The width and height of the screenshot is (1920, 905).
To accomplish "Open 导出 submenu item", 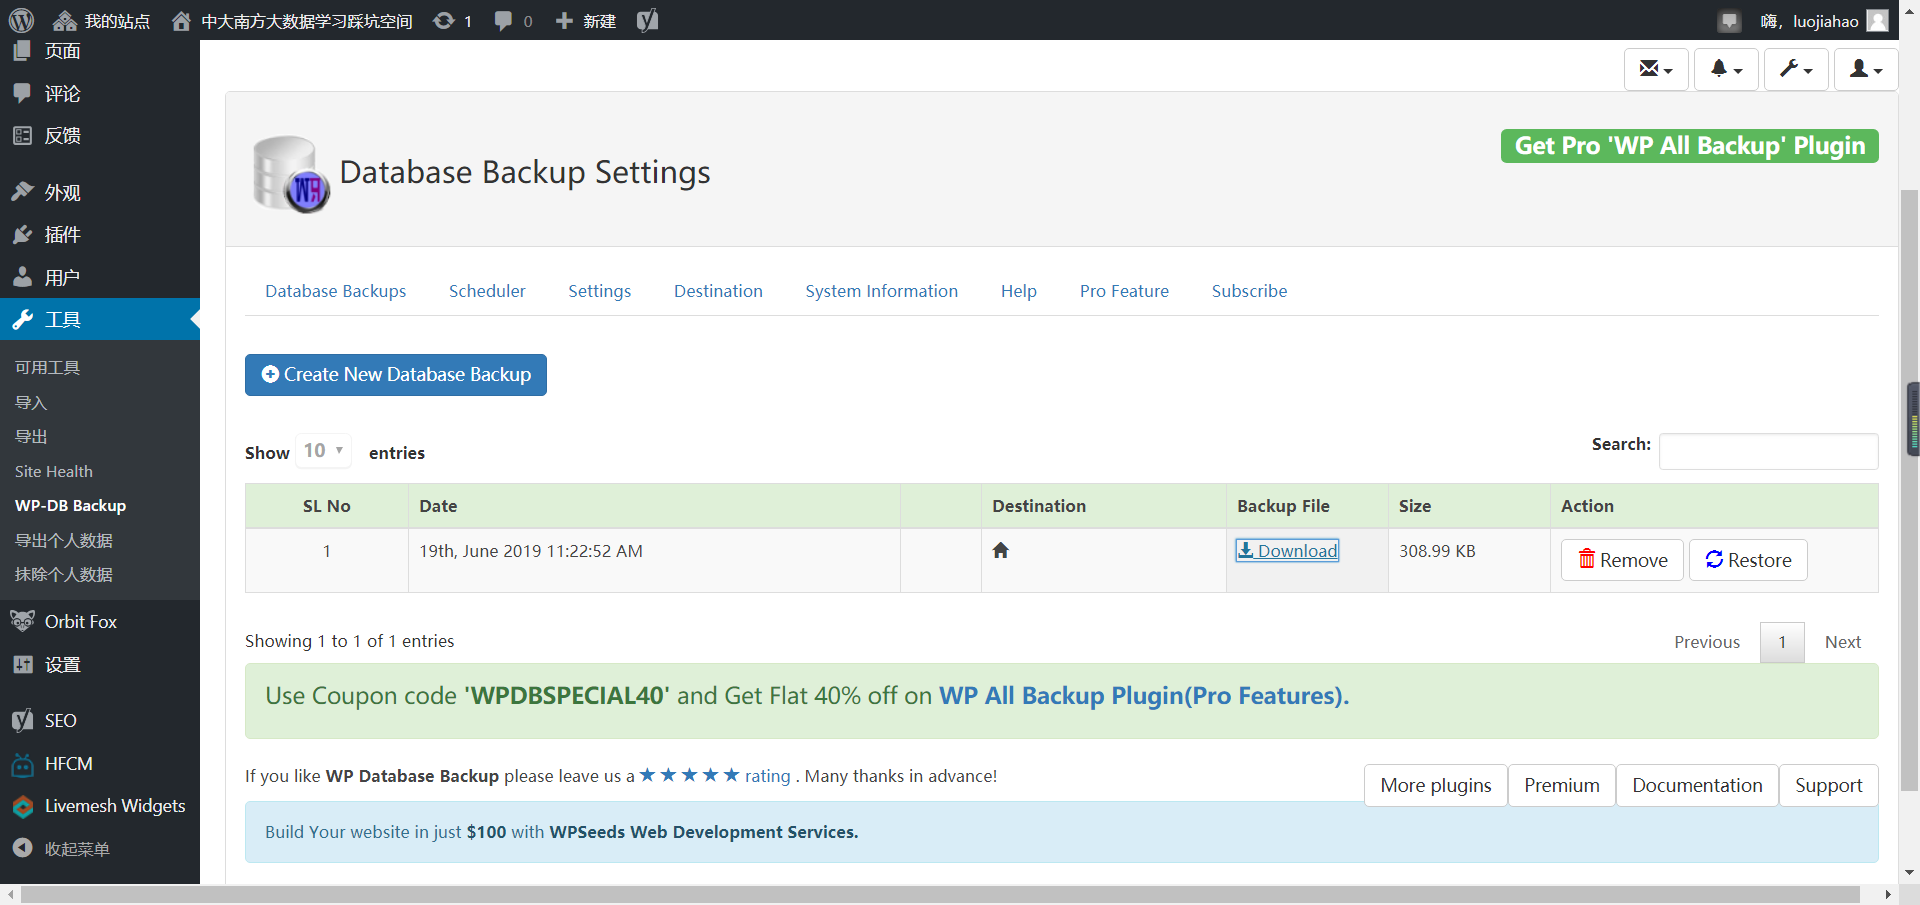I will [x=31, y=437].
